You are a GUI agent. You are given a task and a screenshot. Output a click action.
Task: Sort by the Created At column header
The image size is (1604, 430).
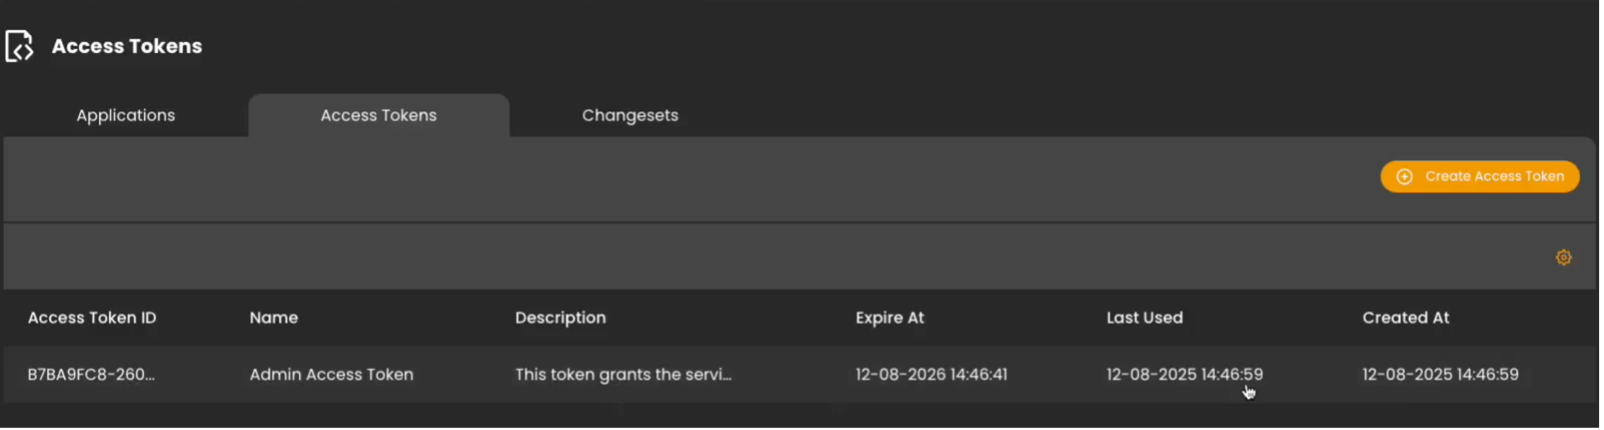[x=1405, y=318]
